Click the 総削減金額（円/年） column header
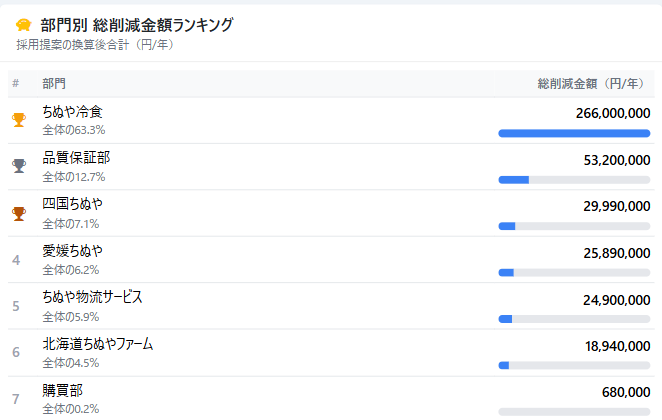The width and height of the screenshot is (662, 420). click(x=591, y=84)
